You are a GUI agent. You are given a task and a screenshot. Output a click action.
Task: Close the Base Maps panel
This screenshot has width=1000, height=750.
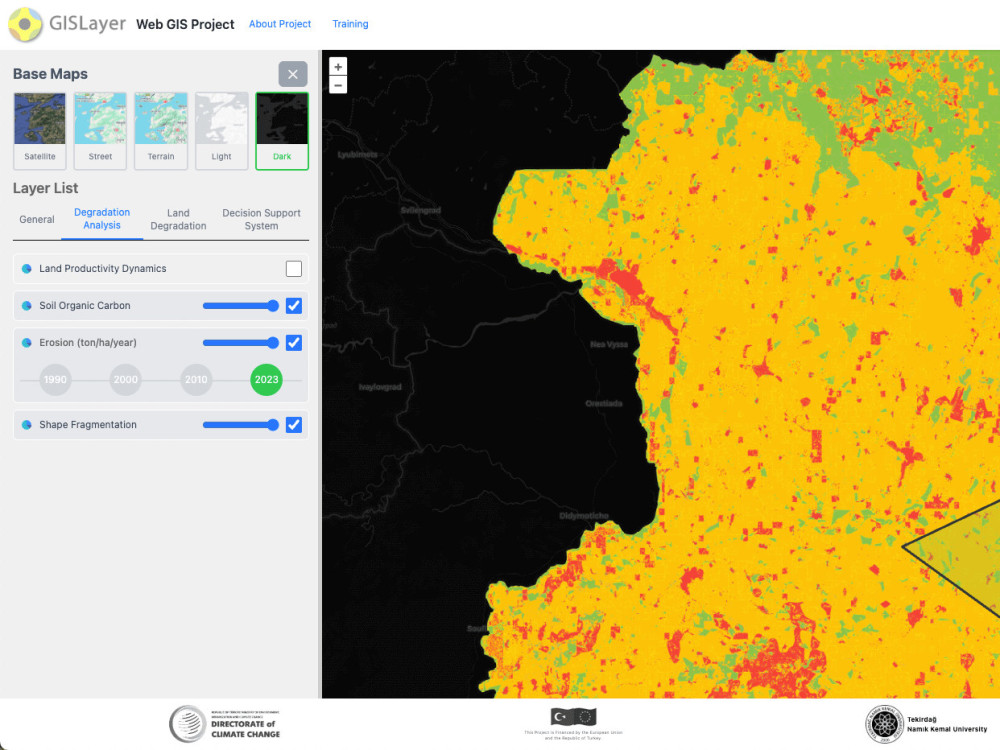coord(293,74)
